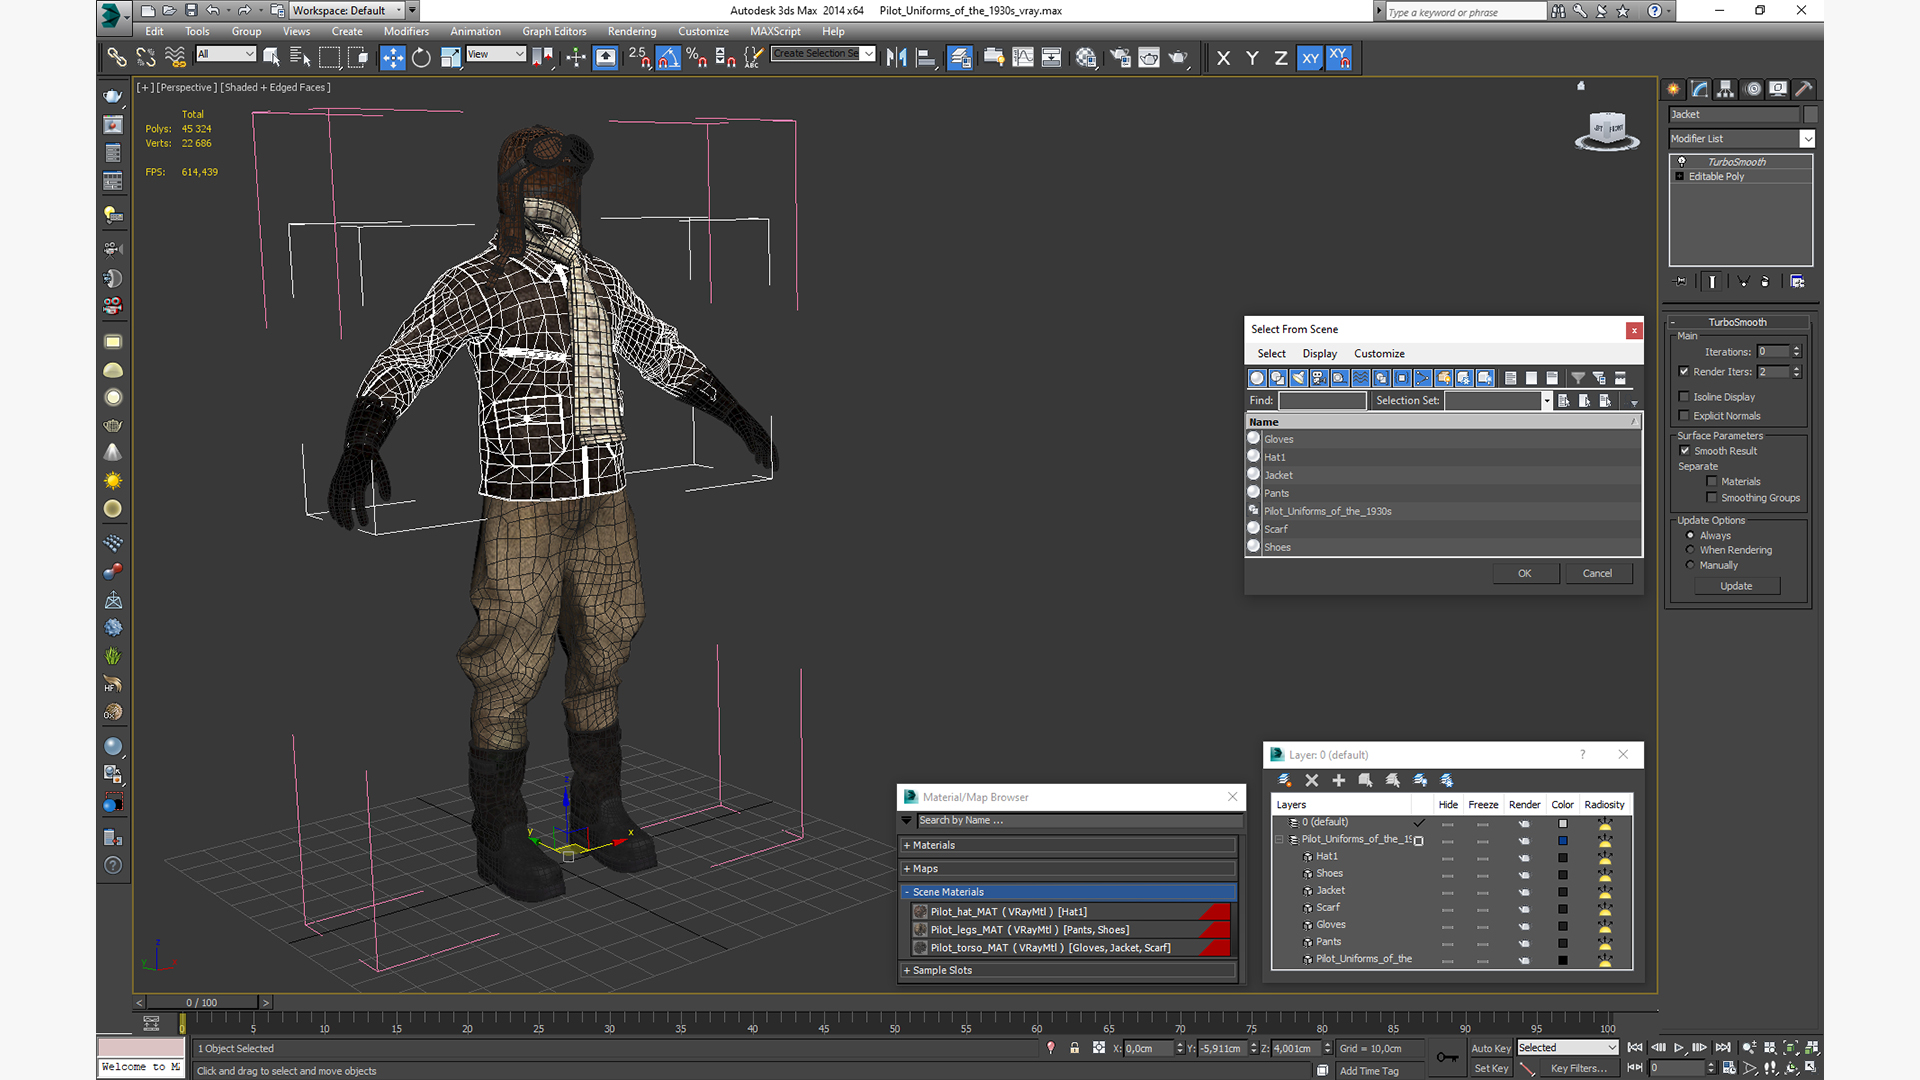Open the Modifiers menu
This screenshot has width=1920, height=1080.
[406, 31]
